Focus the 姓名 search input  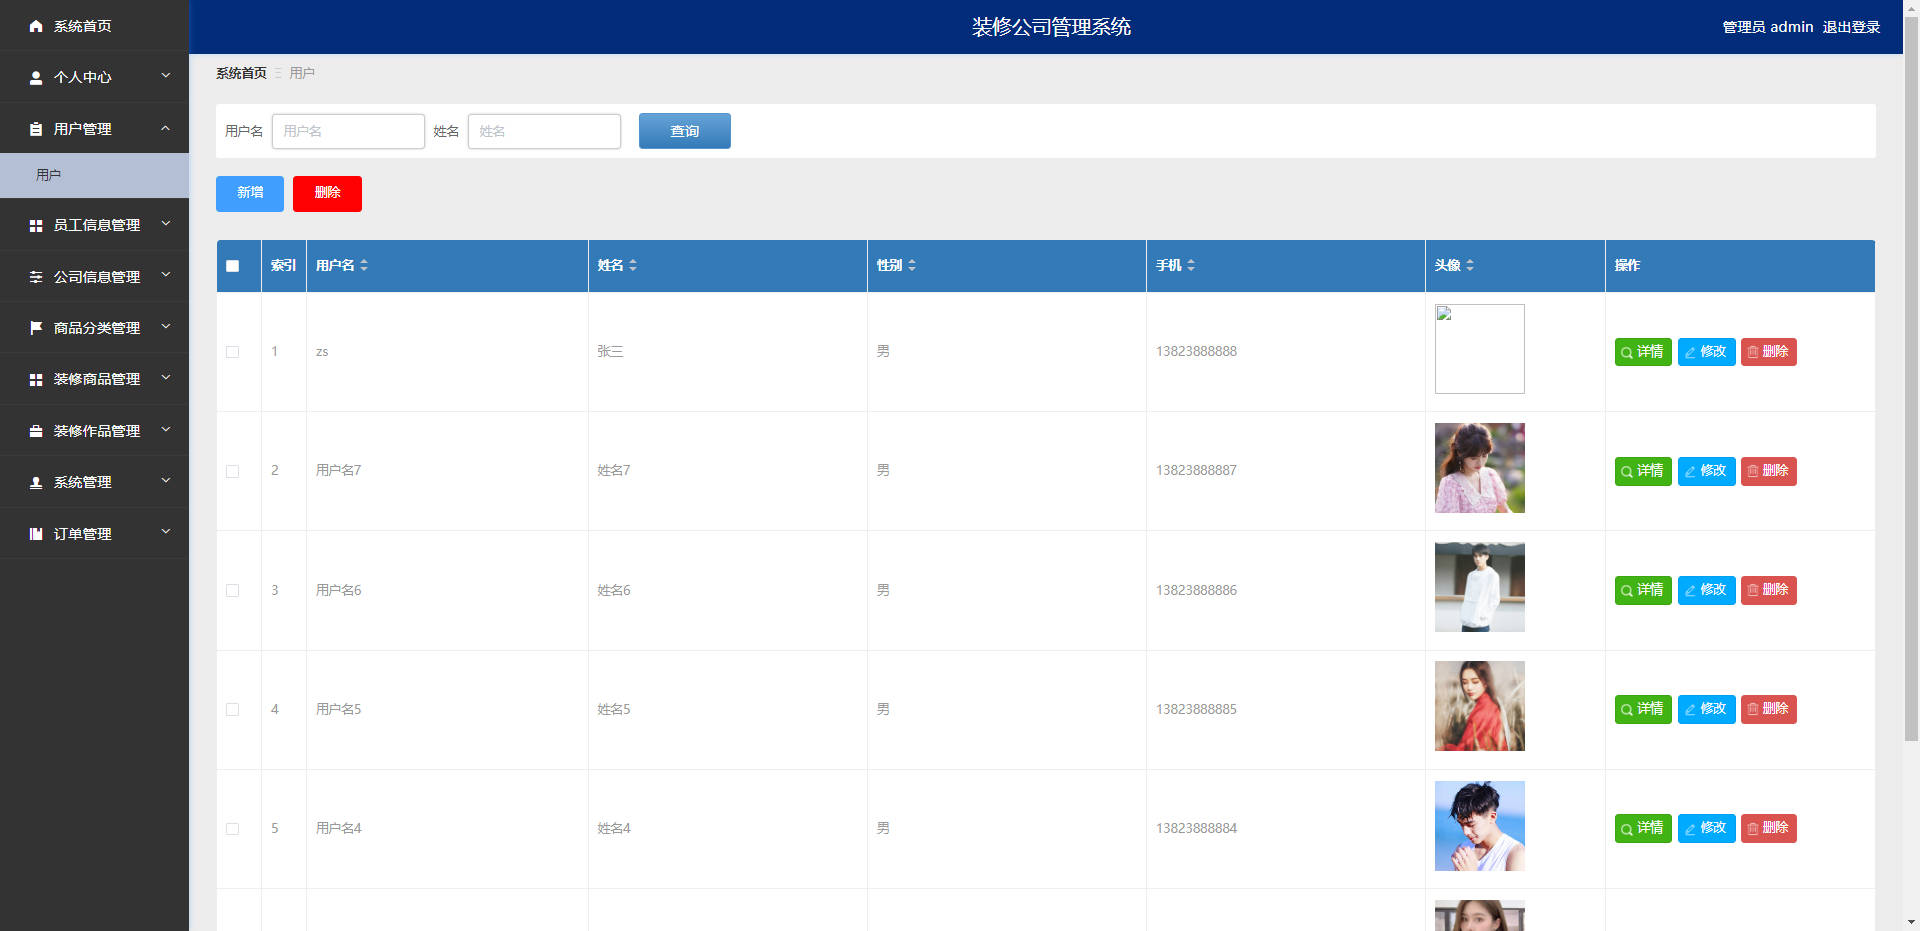pos(544,131)
